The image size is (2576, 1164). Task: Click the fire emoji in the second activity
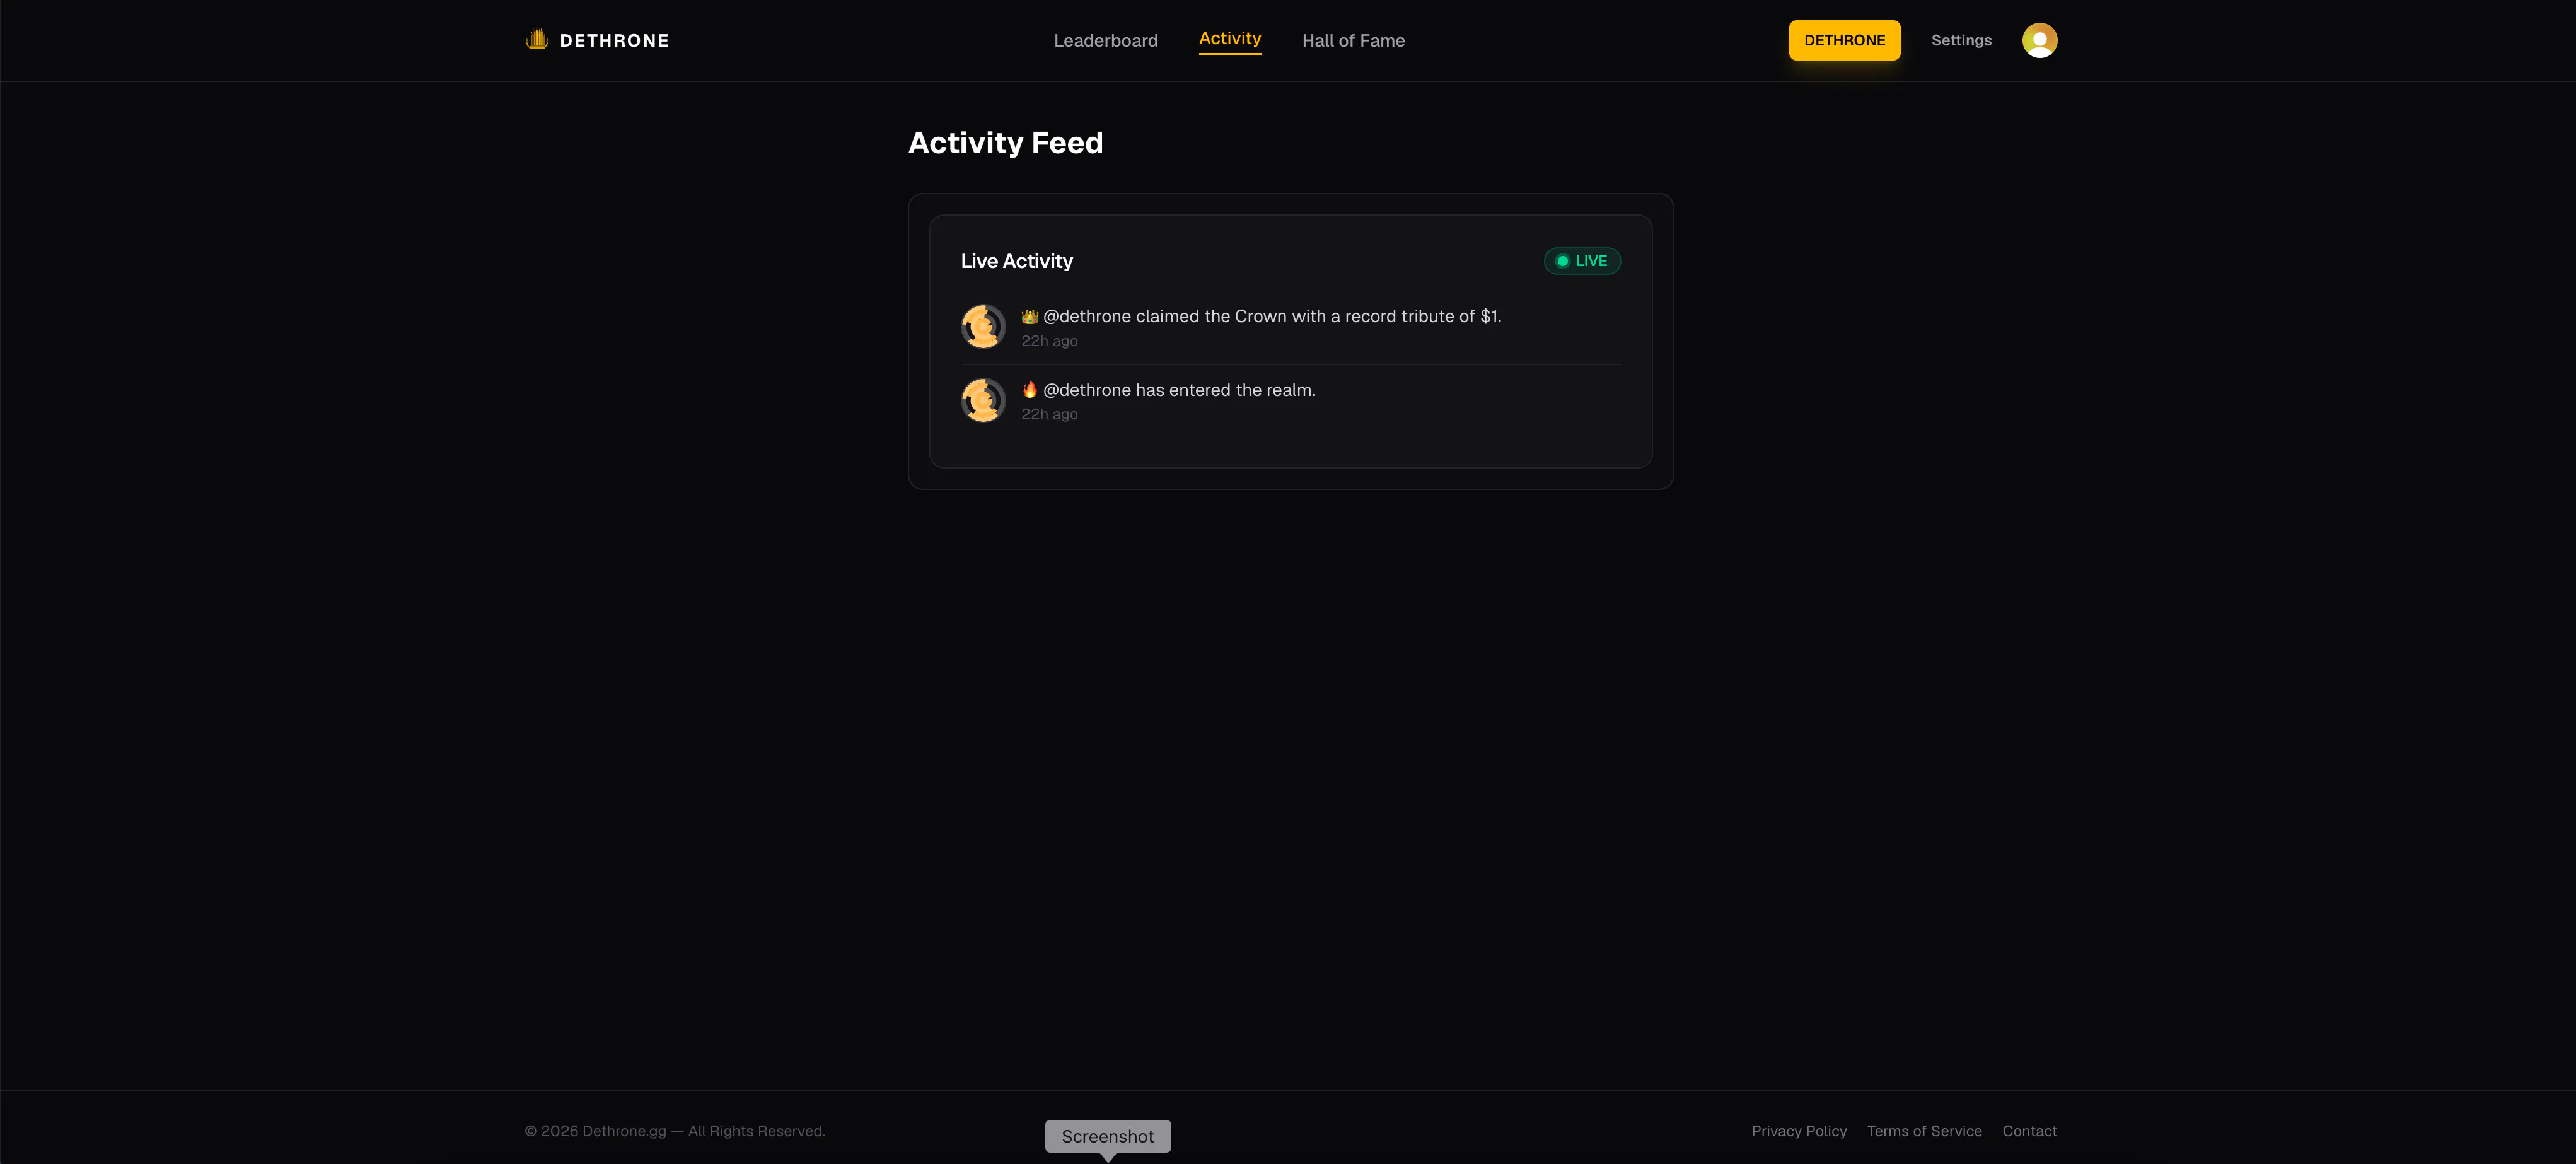click(1029, 390)
